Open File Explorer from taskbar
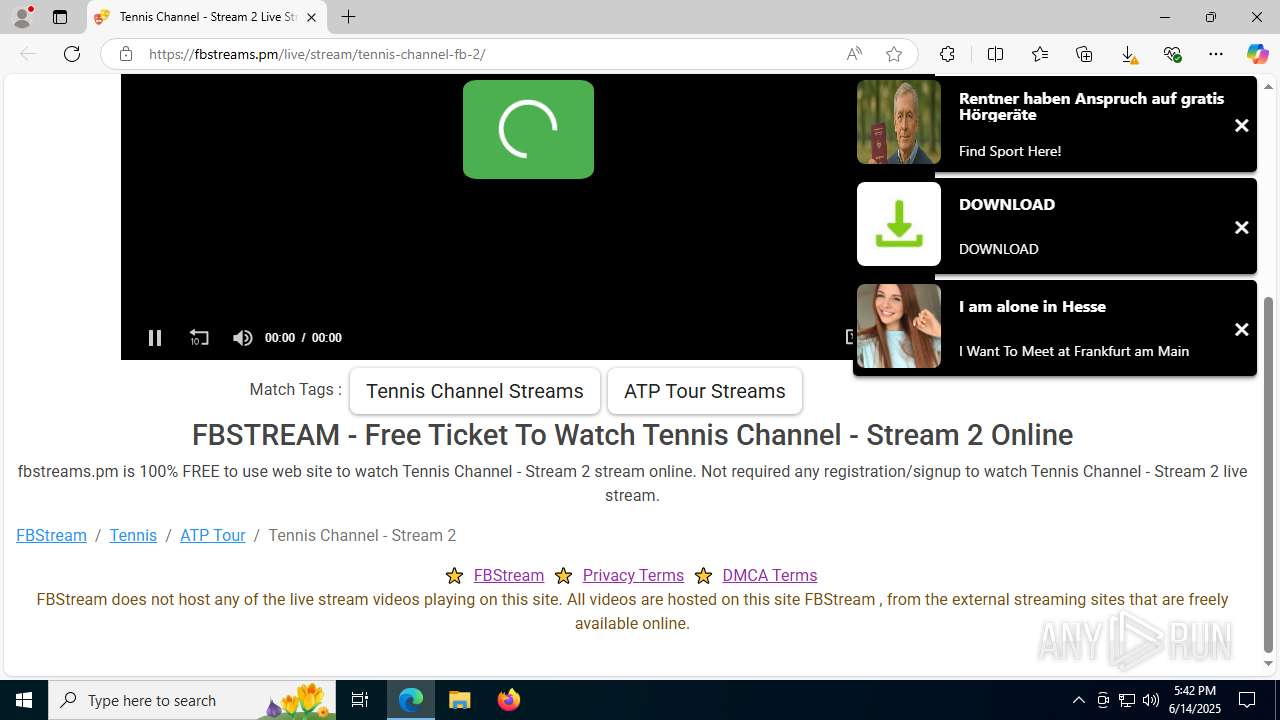Image resolution: width=1280 pixels, height=720 pixels. coord(460,700)
